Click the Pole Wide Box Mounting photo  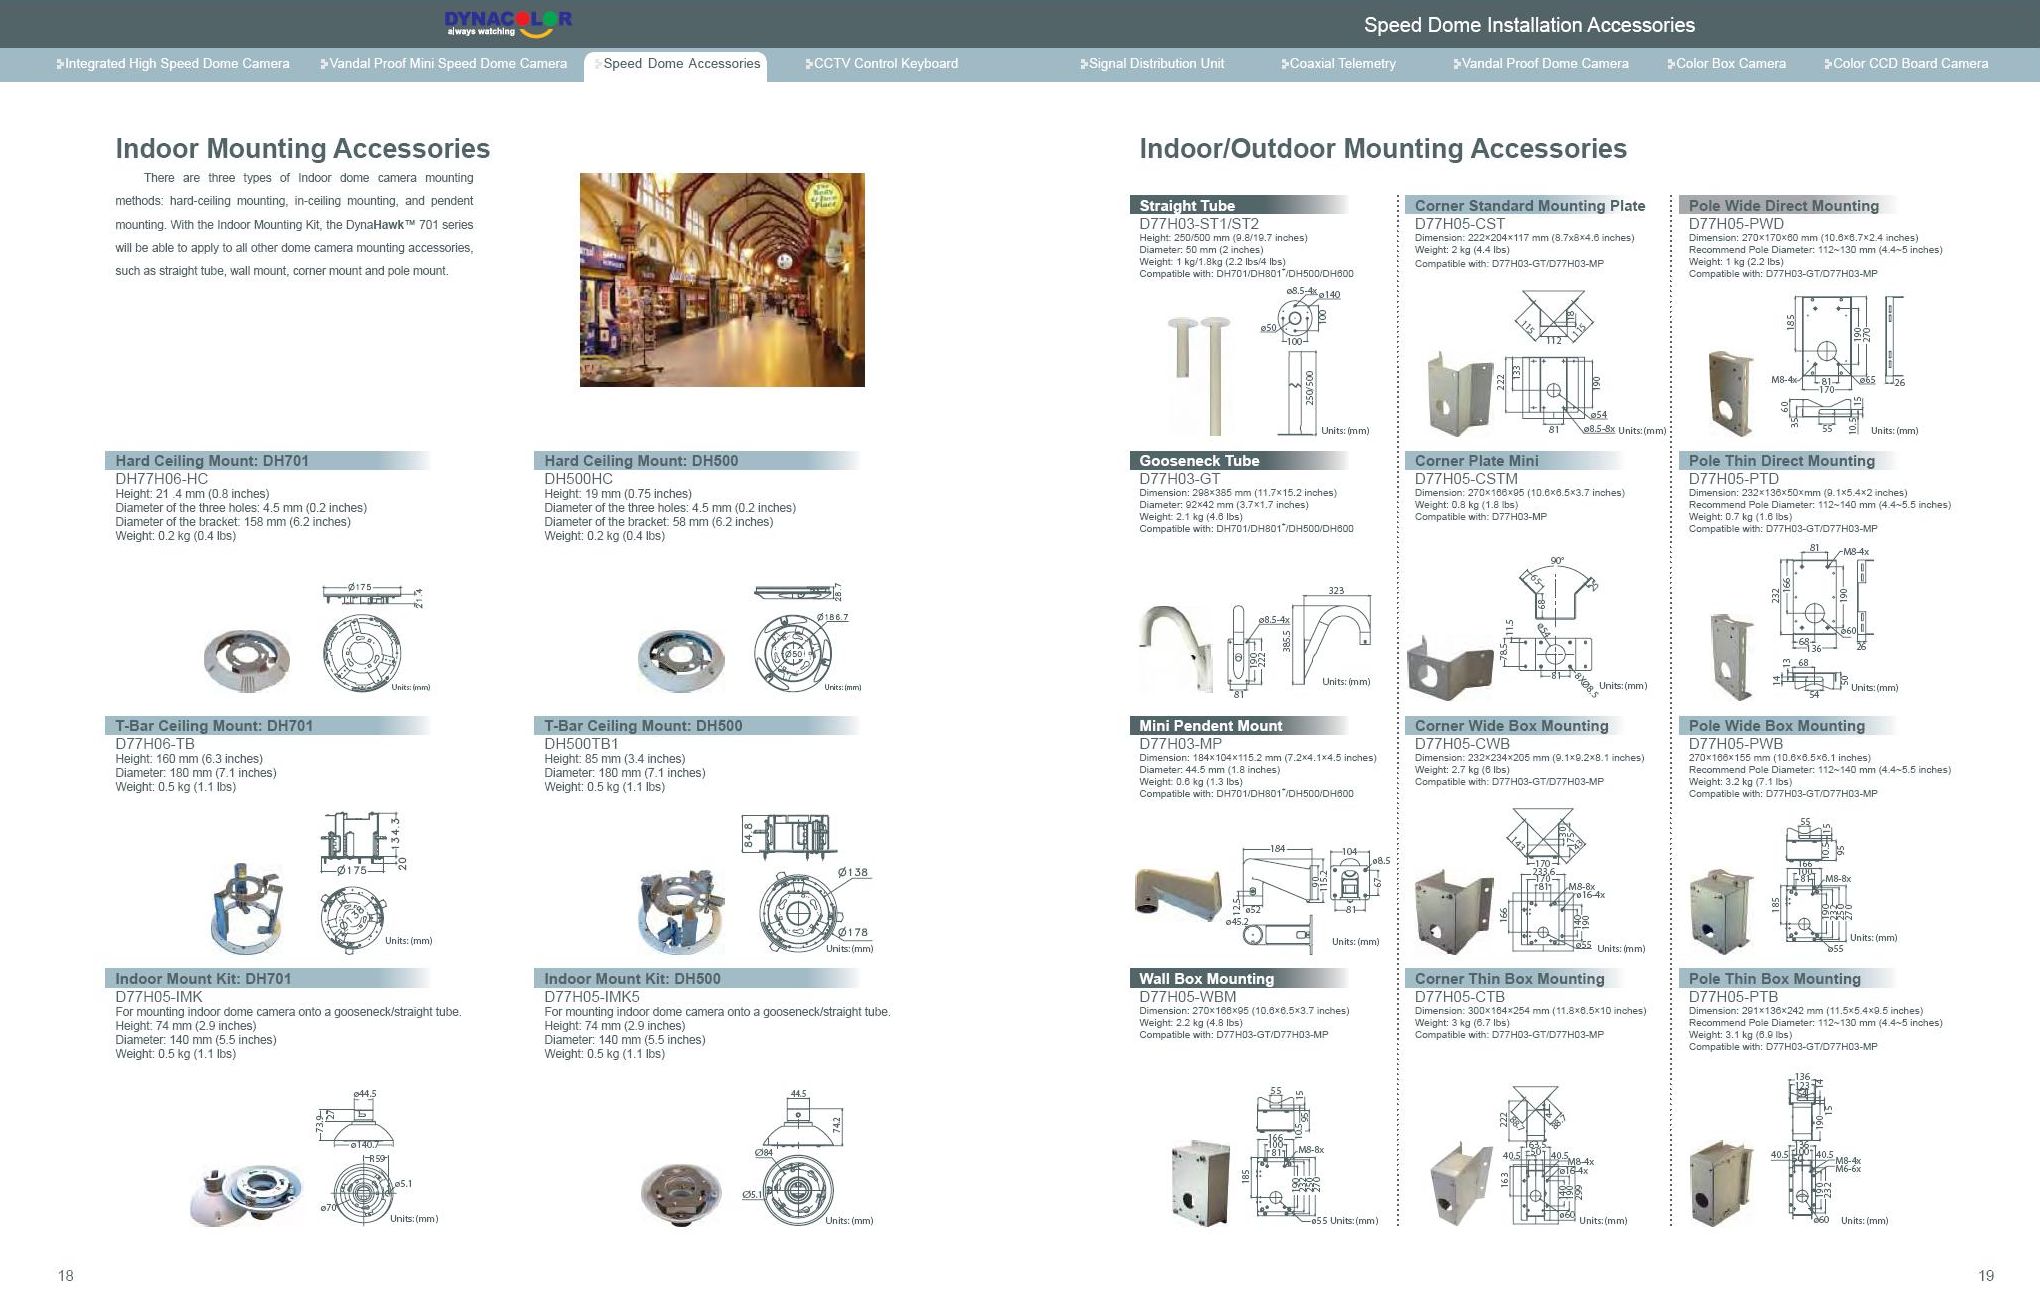point(1722,910)
